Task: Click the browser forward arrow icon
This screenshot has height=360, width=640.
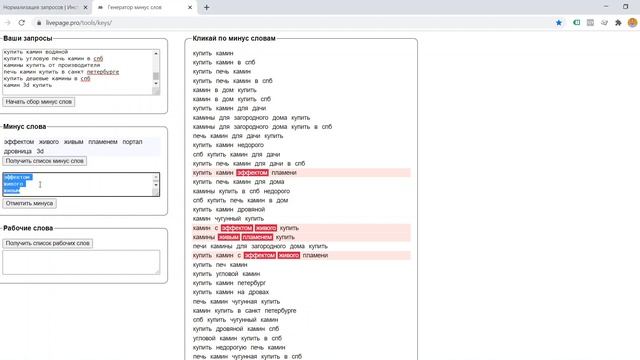Action: [8, 23]
